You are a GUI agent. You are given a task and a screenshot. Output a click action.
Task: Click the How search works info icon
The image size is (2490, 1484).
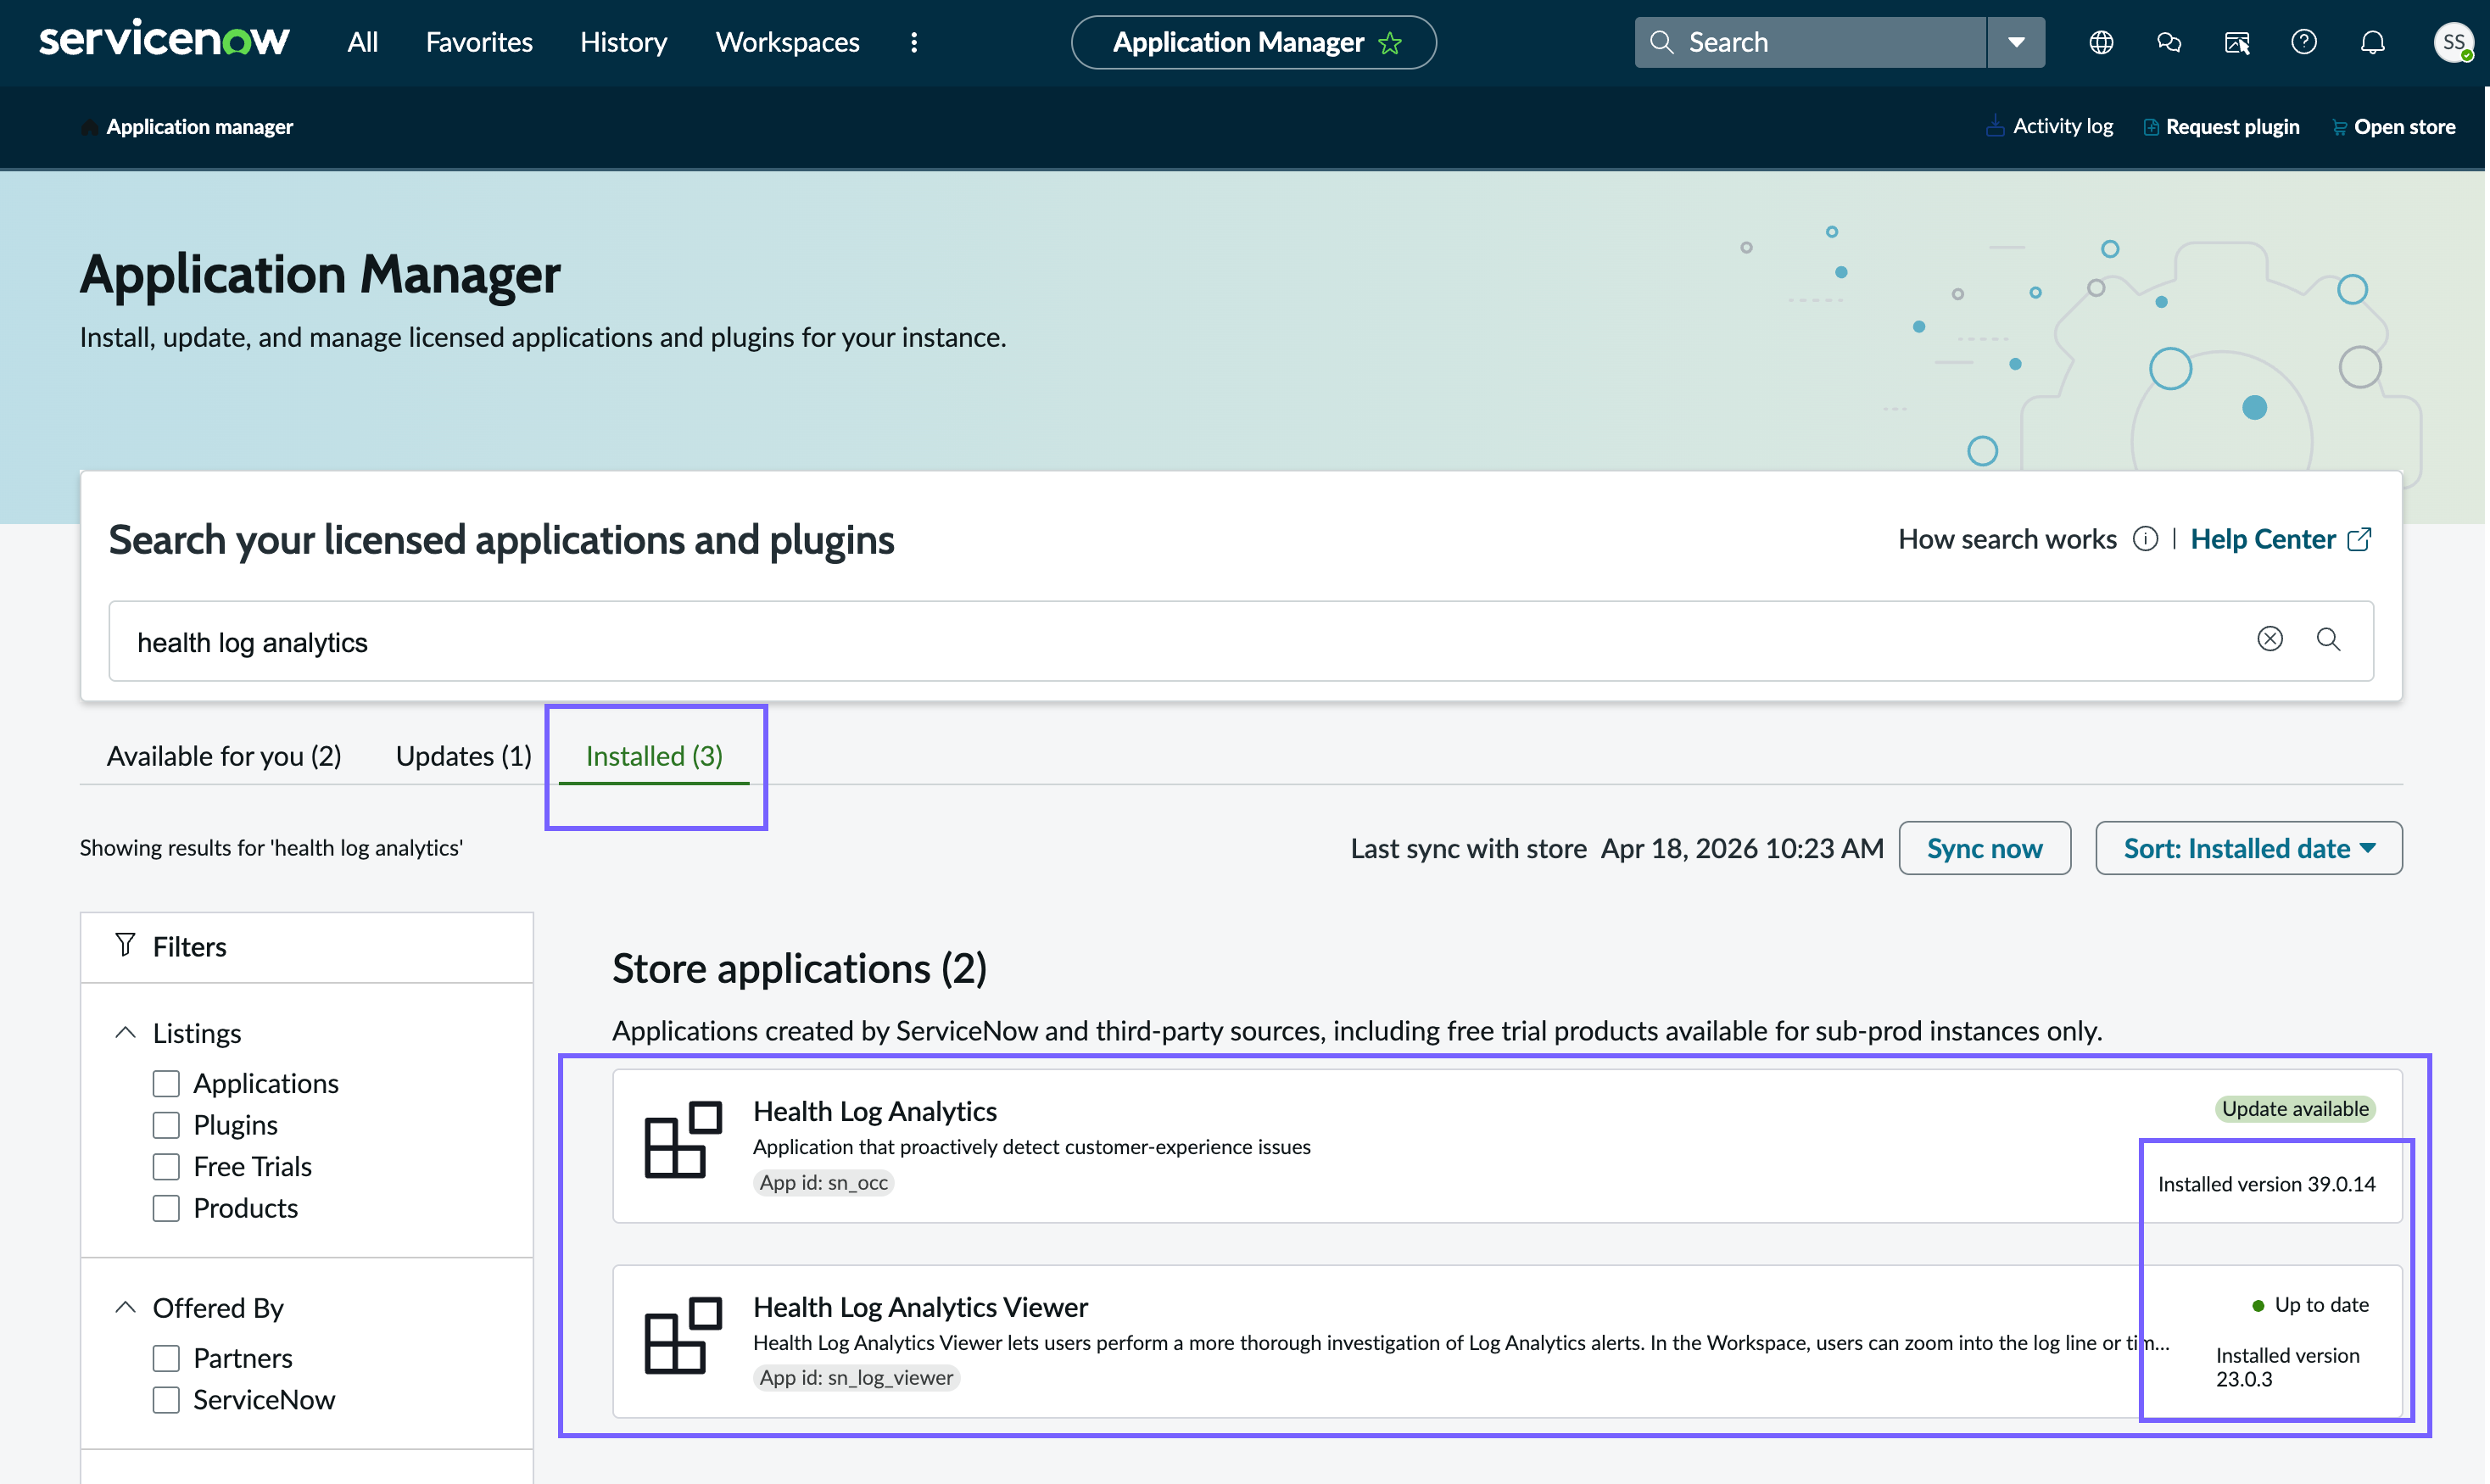[2144, 539]
